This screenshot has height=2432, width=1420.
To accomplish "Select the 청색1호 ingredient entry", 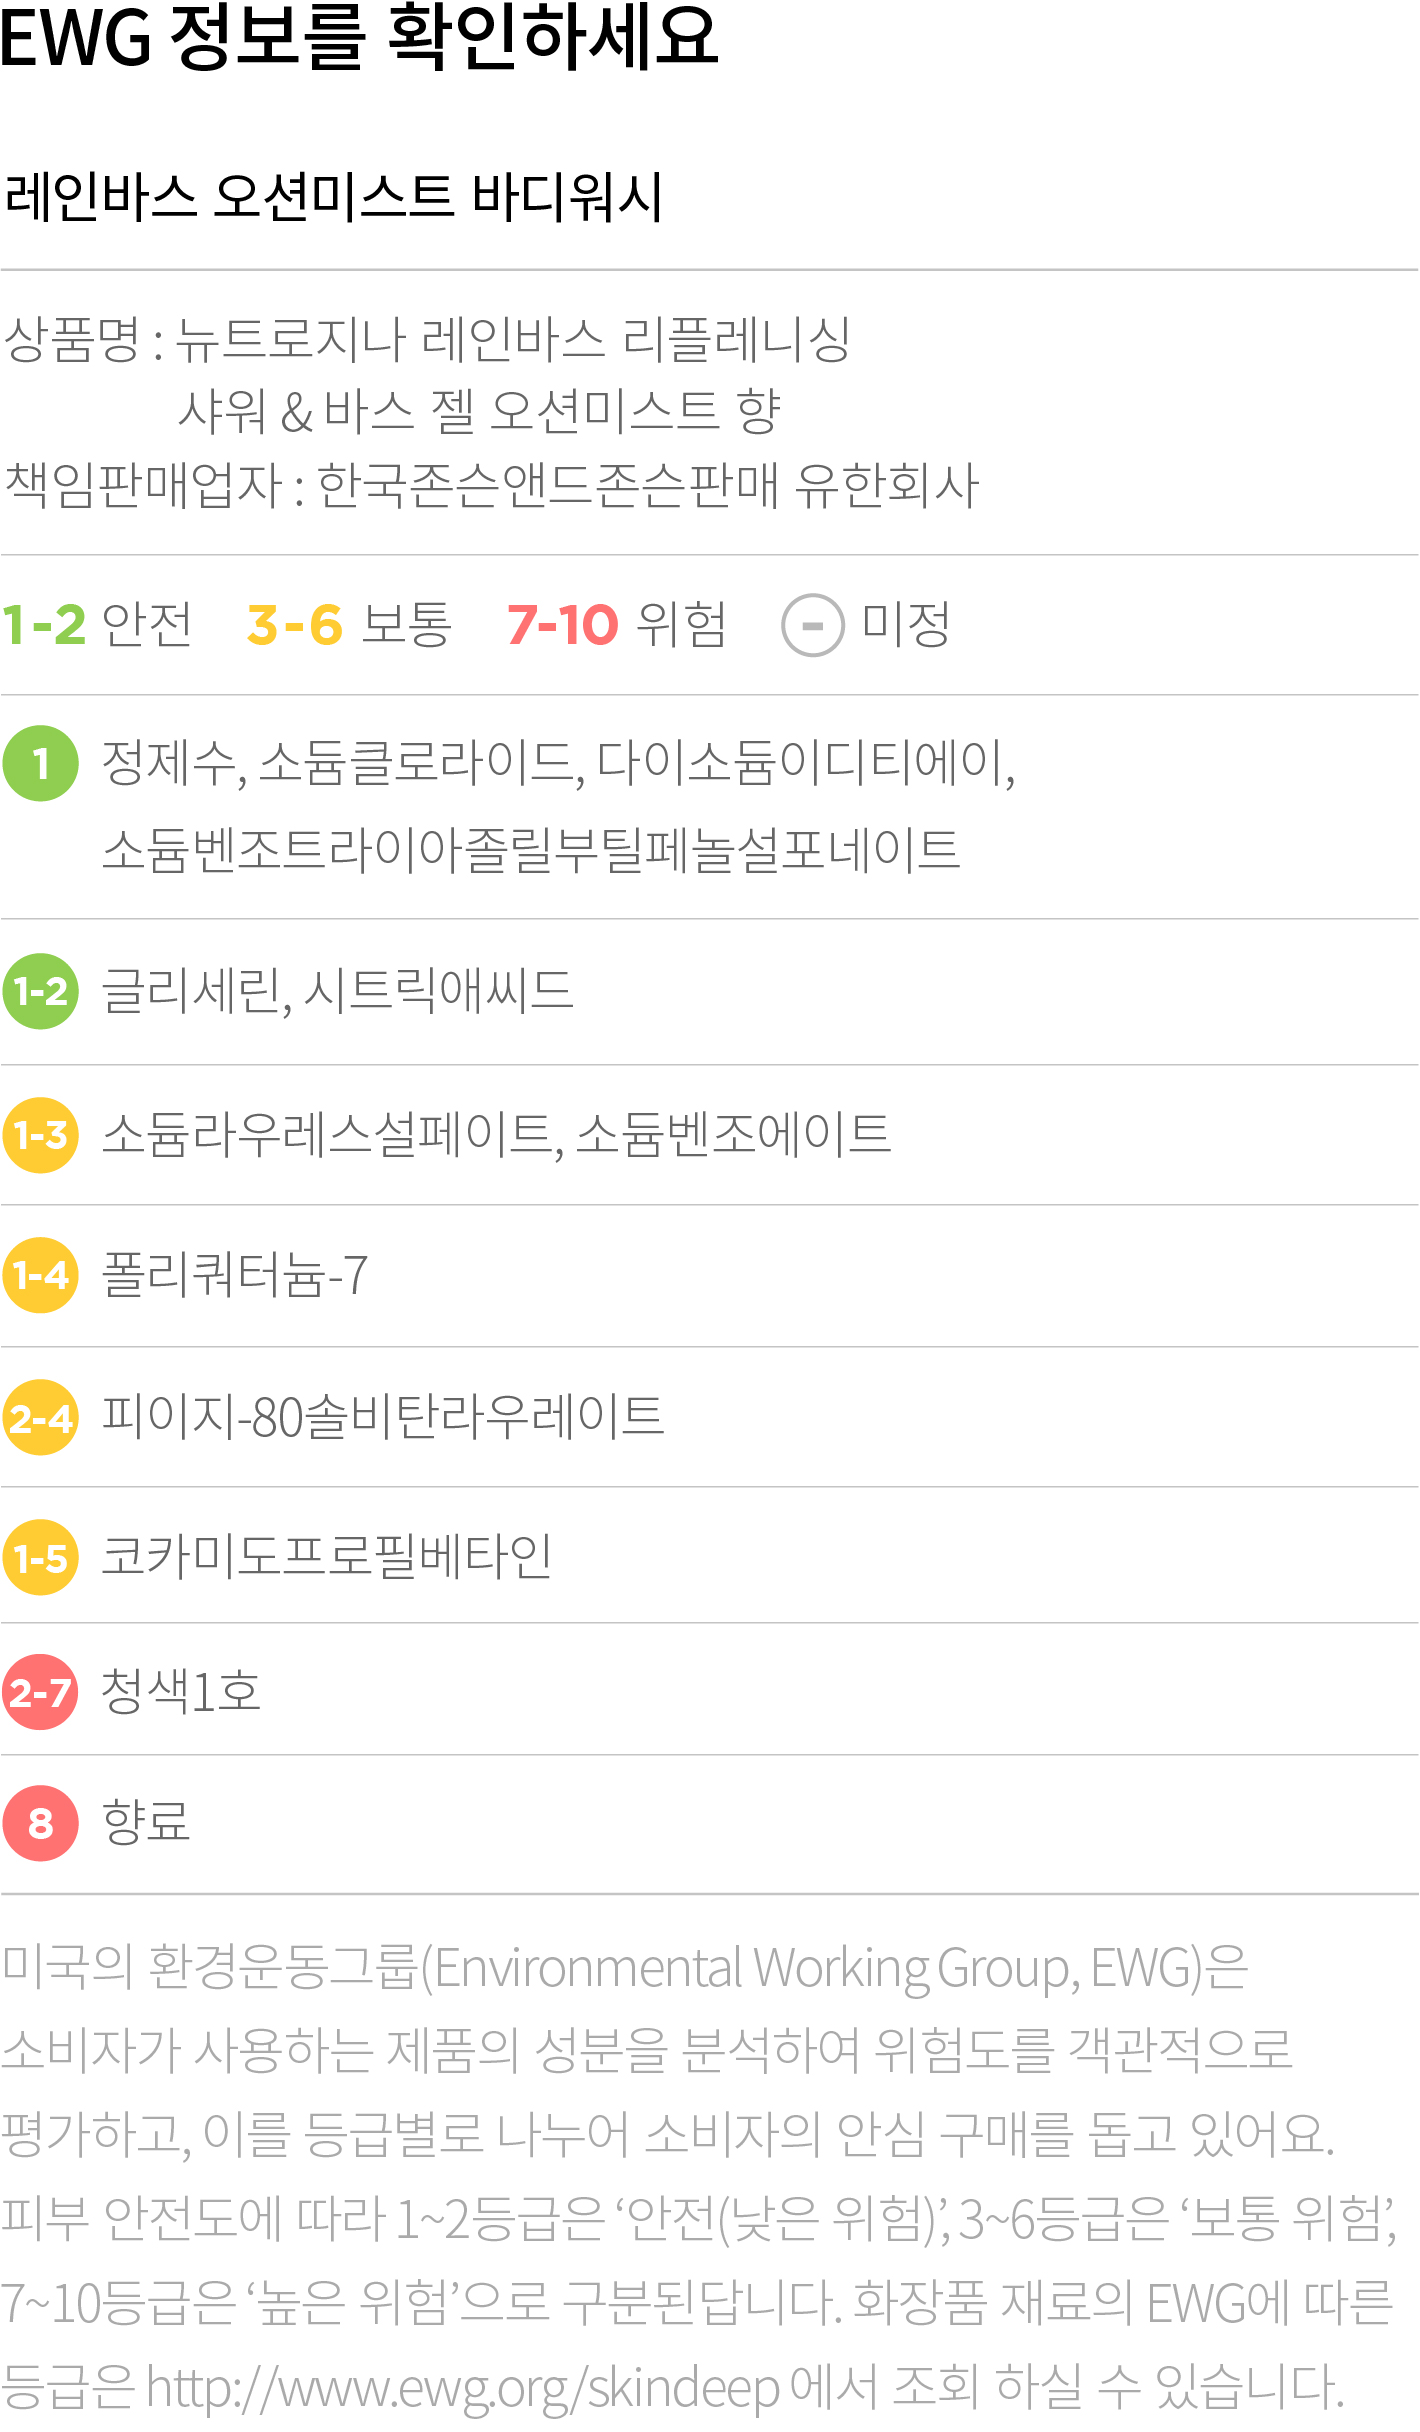I will tap(181, 1691).
